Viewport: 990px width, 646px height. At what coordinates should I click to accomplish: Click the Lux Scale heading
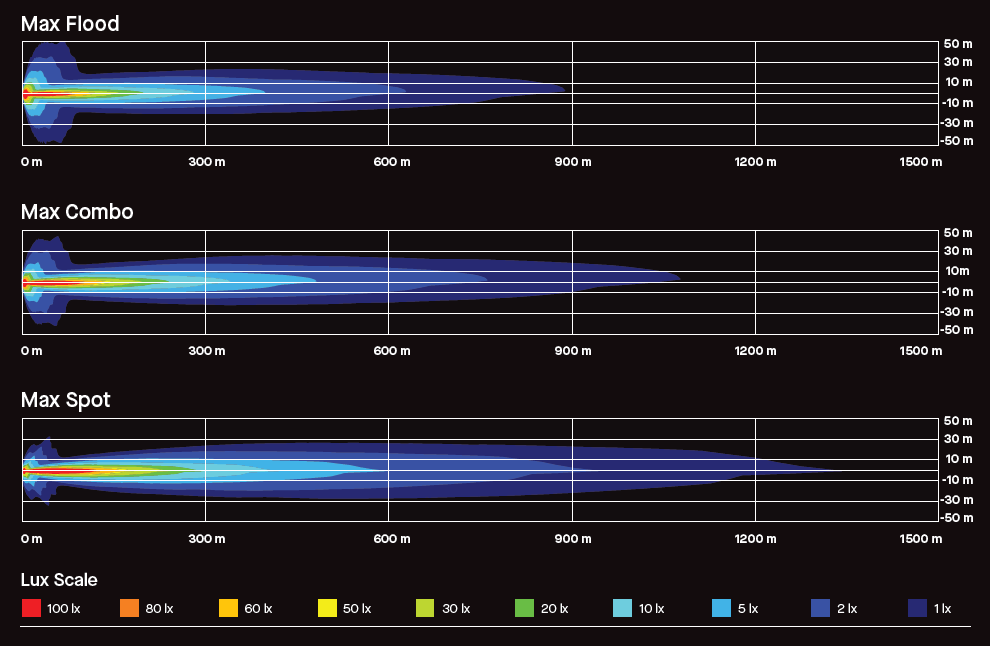(x=59, y=580)
